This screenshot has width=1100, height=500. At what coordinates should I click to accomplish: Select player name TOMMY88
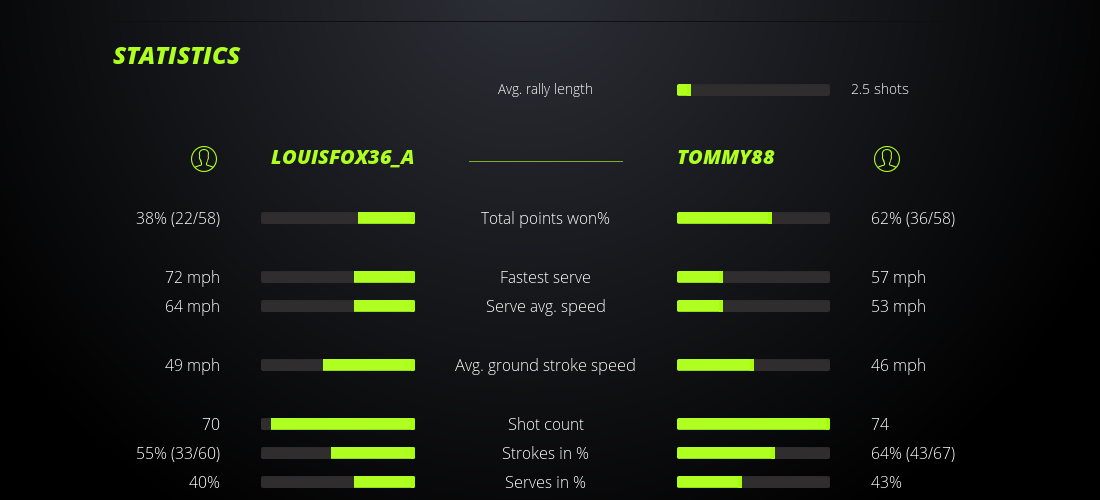click(726, 158)
